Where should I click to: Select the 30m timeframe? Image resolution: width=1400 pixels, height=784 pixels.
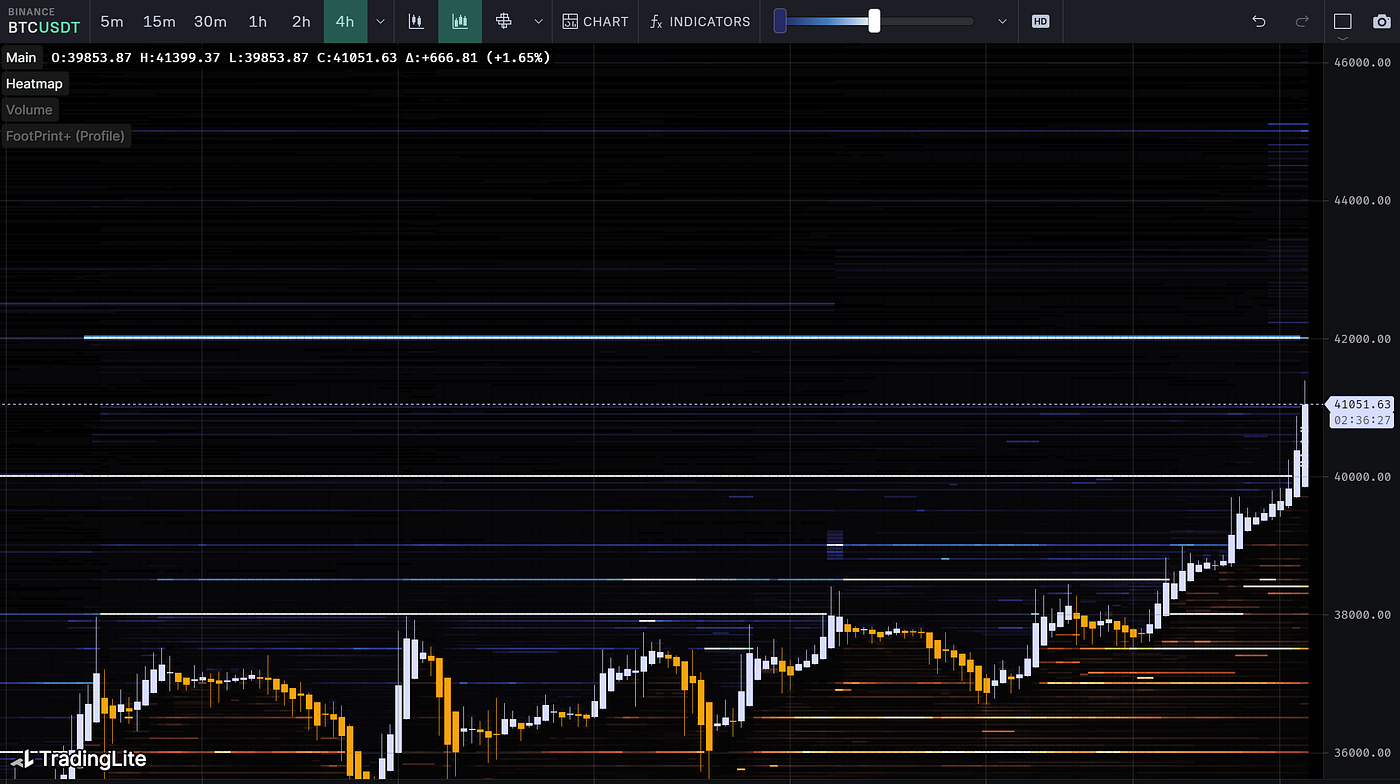point(210,21)
